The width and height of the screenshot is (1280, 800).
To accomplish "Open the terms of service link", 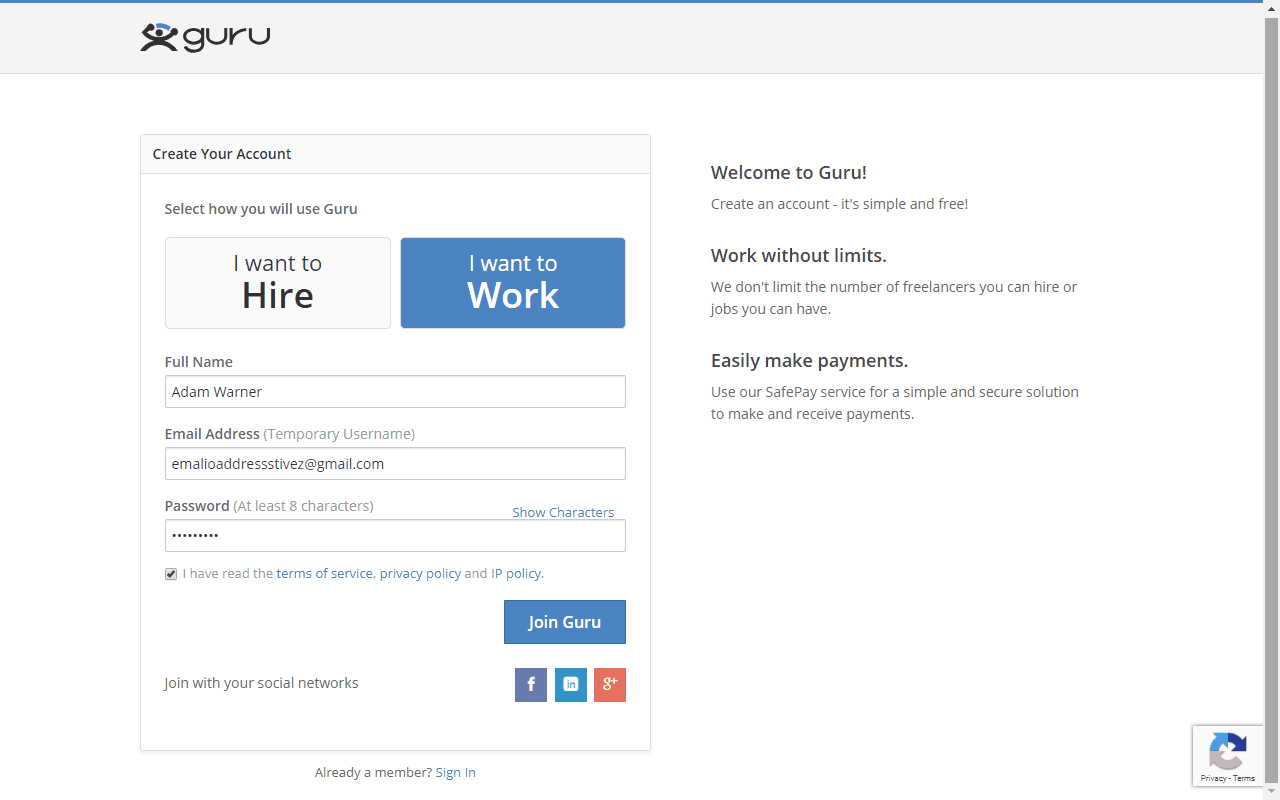I will click(324, 574).
